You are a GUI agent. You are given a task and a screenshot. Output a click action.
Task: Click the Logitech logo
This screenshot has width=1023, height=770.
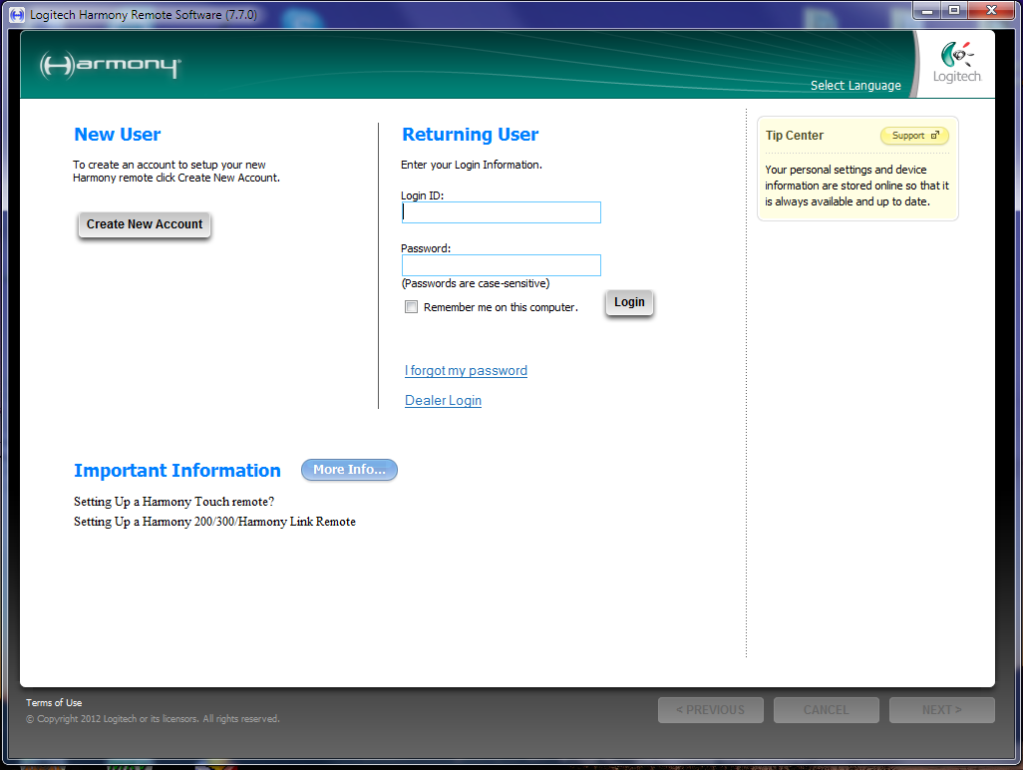[x=956, y=63]
